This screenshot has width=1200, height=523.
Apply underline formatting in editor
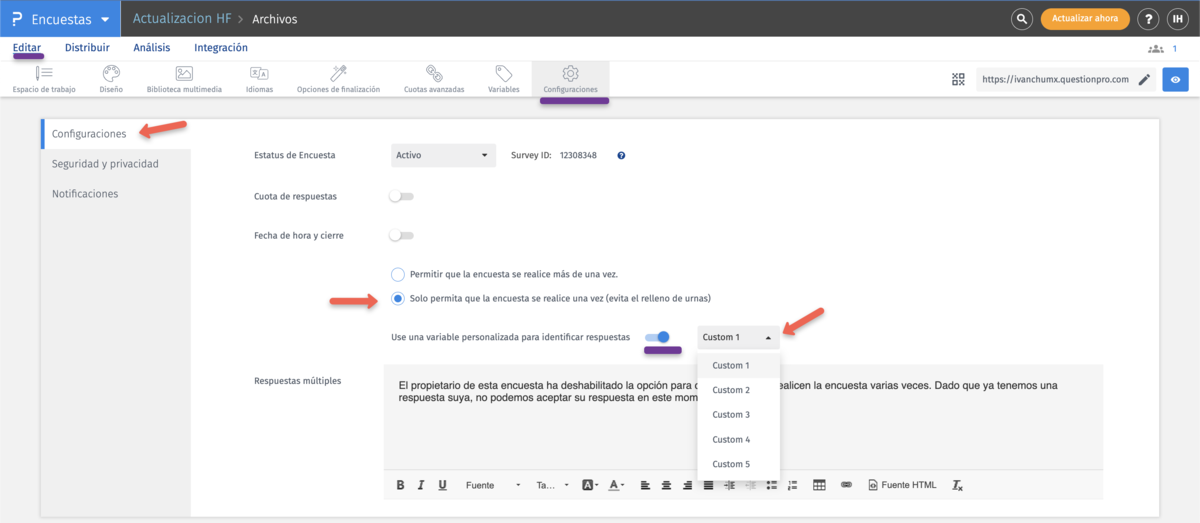pyautogui.click(x=442, y=485)
